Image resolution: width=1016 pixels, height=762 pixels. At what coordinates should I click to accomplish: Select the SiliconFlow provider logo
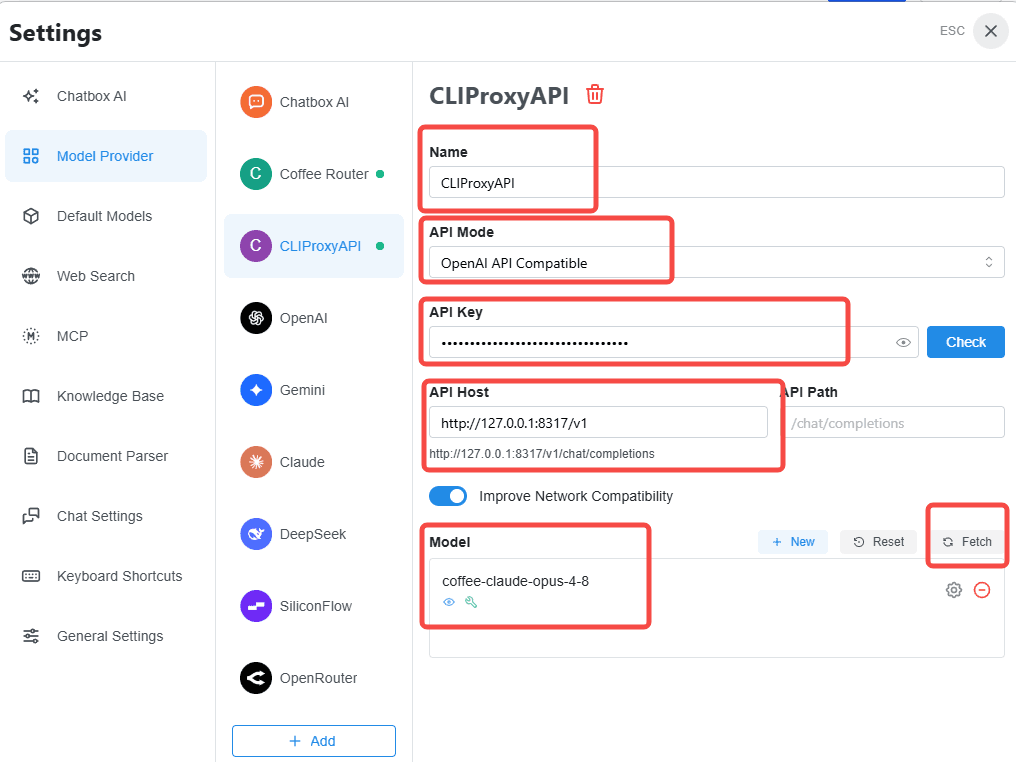tap(256, 606)
